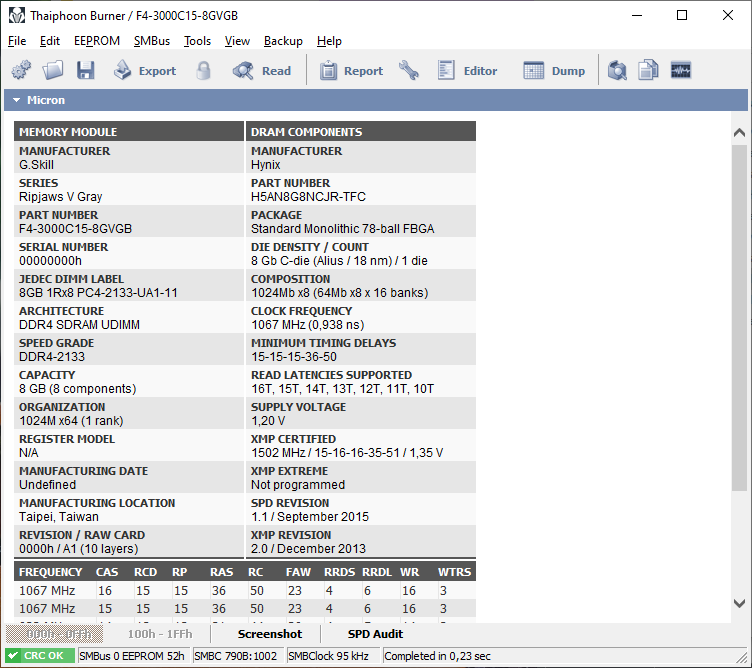Click the supply voltage '1,20 V' value
The width and height of the screenshot is (753, 668).
268,421
